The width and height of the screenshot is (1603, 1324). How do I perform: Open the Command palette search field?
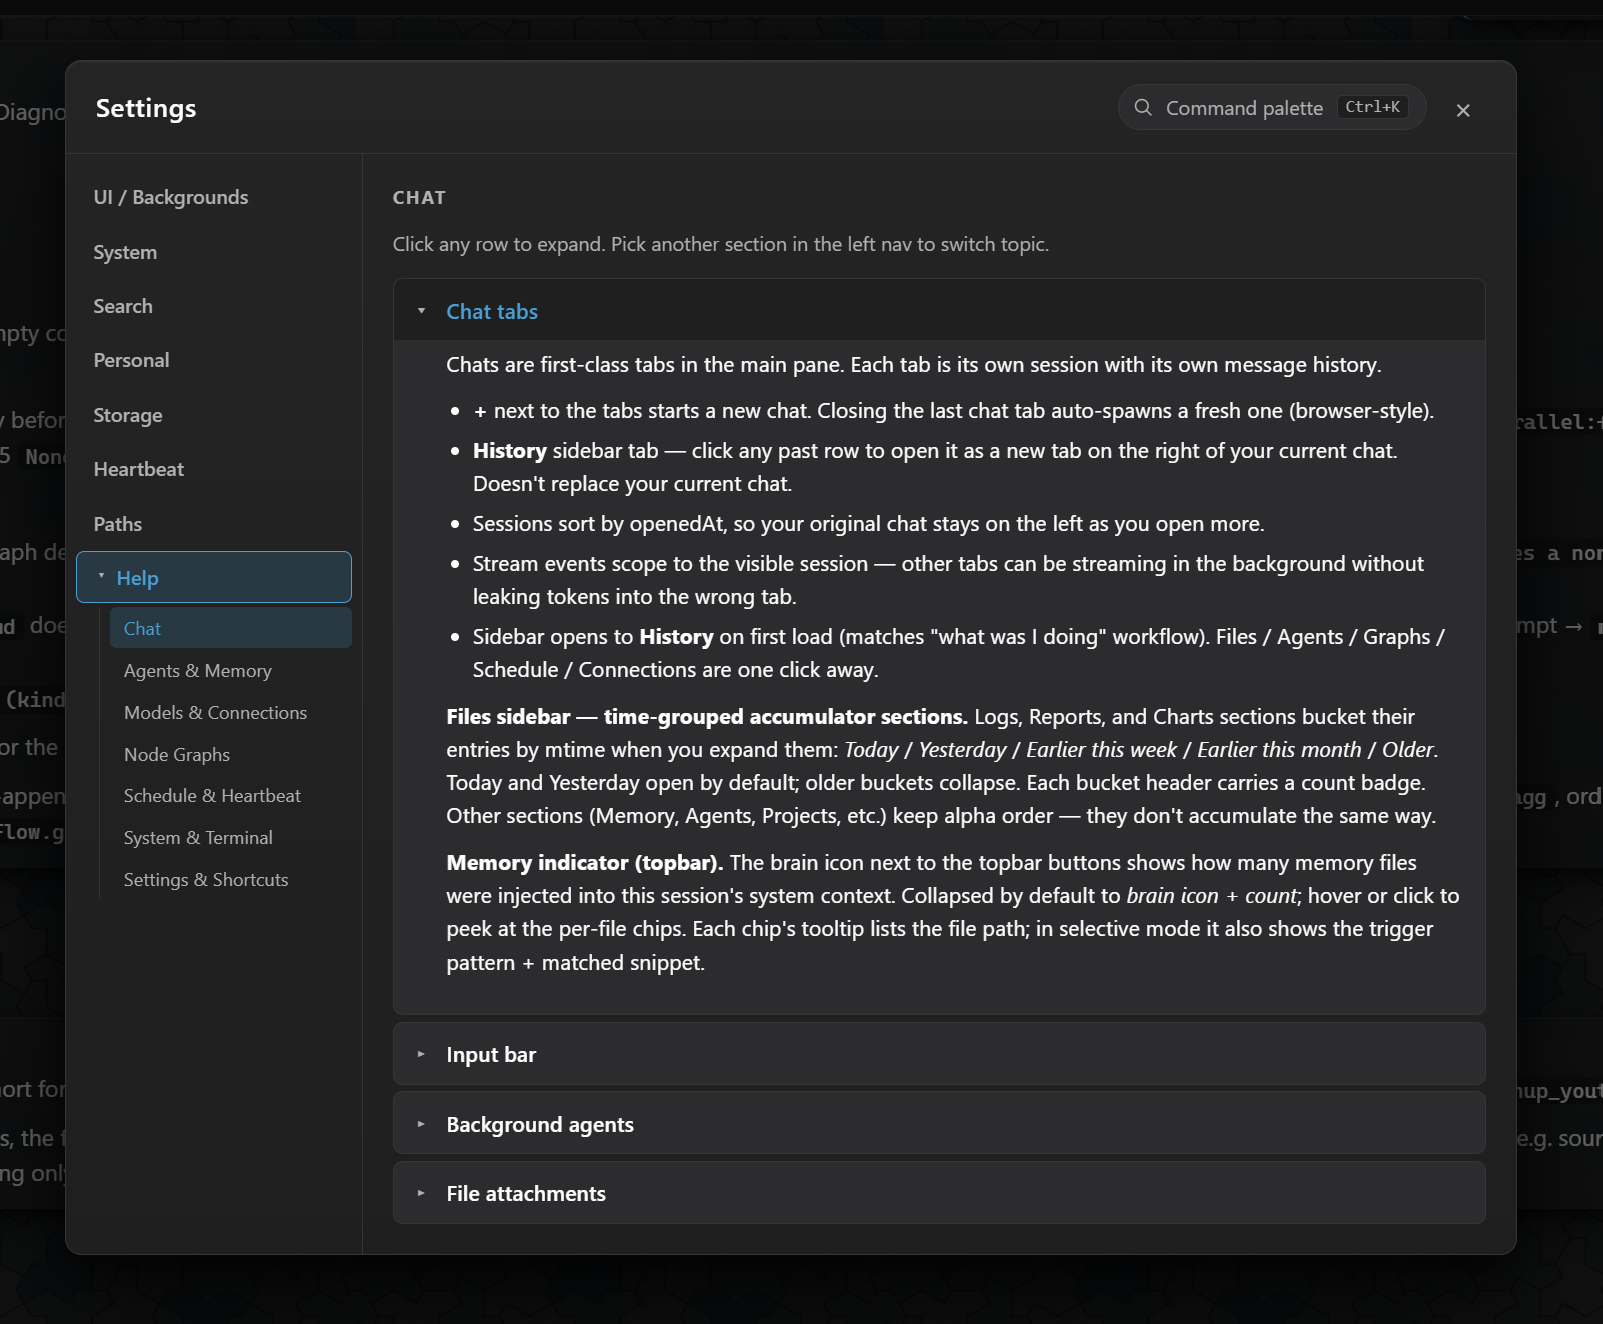coord(1271,108)
